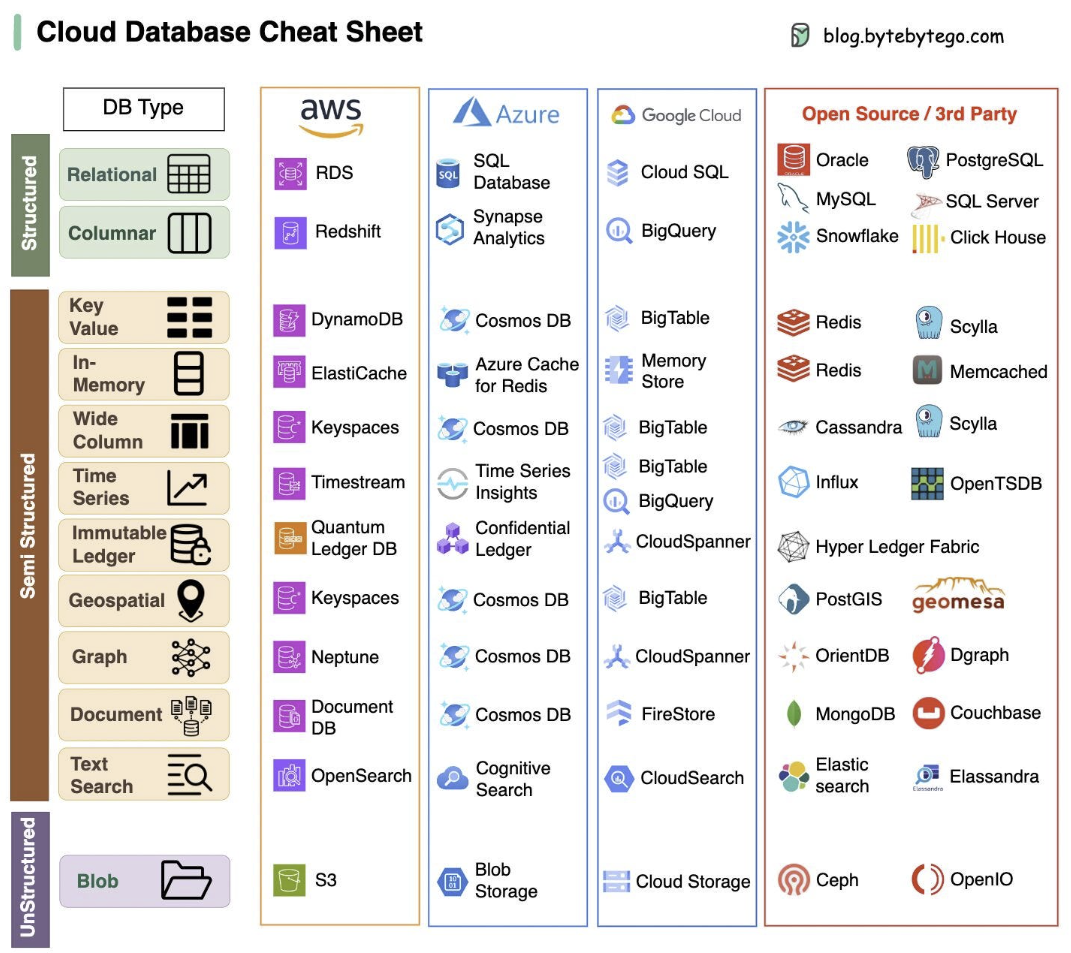Click the Google BigQuery columnar icon

point(619,231)
